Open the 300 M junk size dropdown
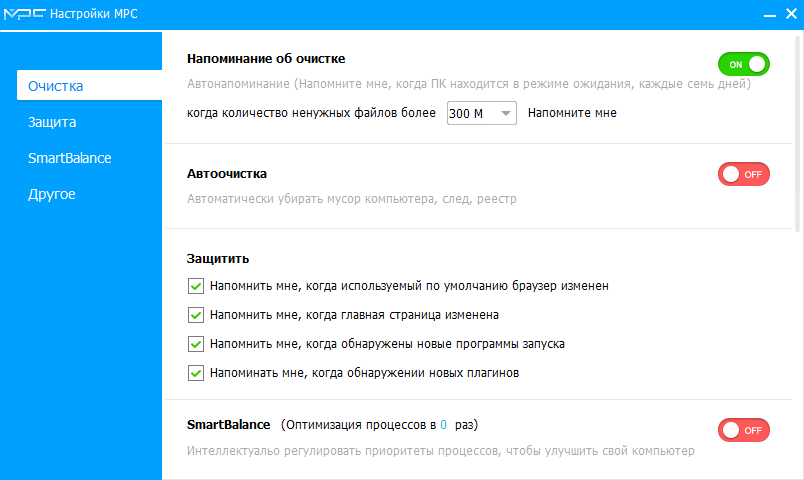Screen dimensions: 804x480 coord(481,113)
